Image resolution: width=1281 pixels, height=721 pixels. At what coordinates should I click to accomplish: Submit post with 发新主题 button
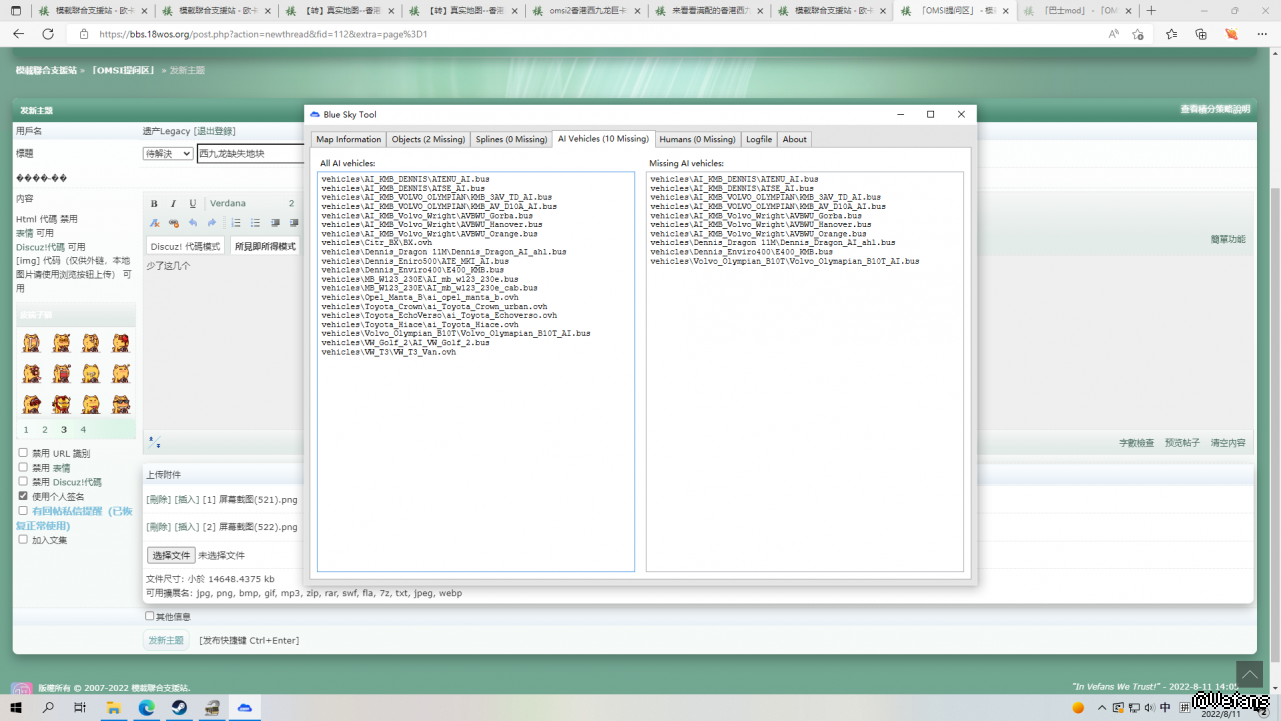pos(166,640)
